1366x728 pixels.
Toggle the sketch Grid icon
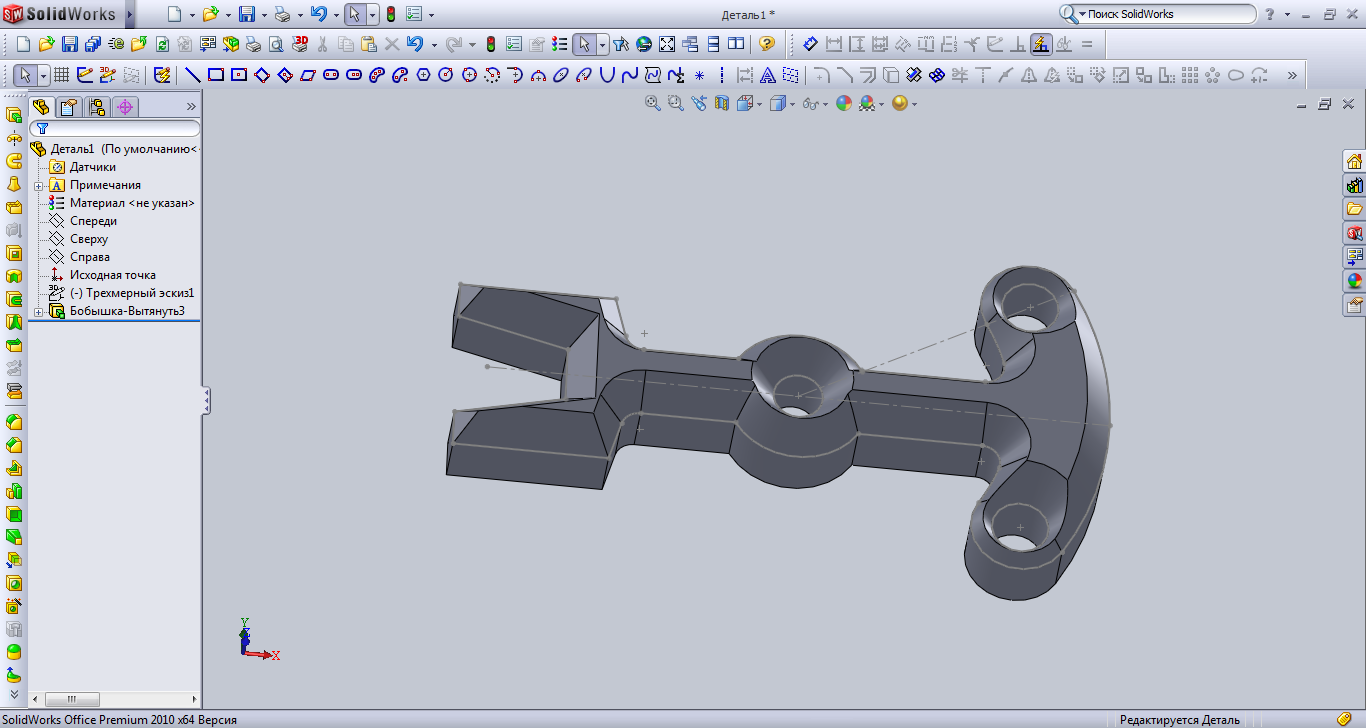point(61,75)
